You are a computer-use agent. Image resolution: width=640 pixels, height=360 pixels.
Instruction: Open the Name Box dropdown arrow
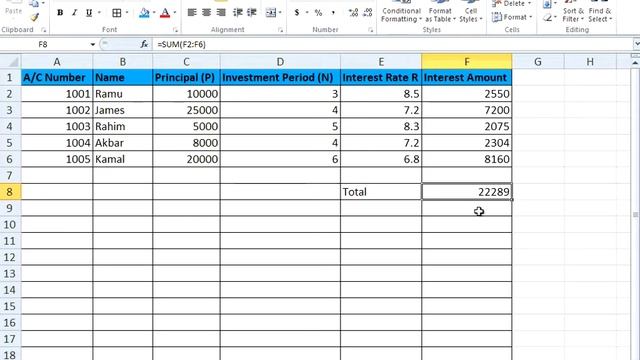point(93,44)
